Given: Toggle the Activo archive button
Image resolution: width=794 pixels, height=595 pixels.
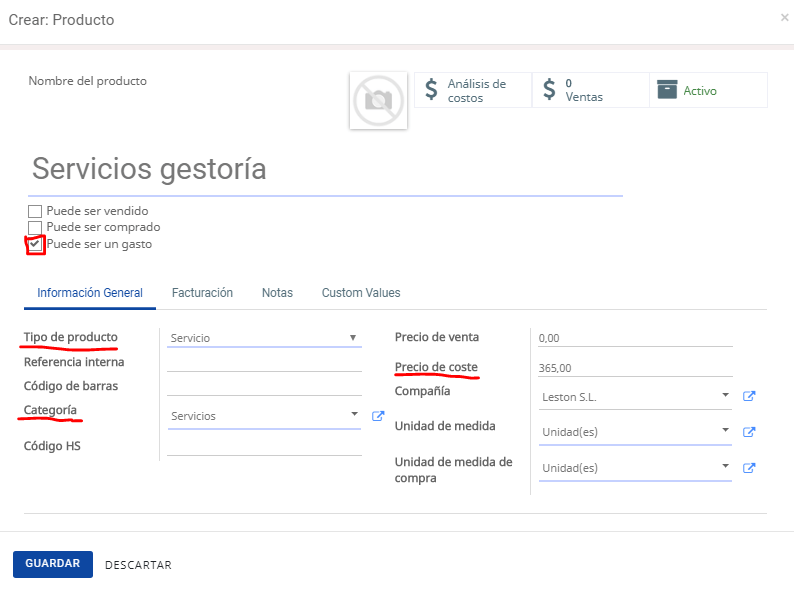Looking at the screenshot, I should click(708, 90).
